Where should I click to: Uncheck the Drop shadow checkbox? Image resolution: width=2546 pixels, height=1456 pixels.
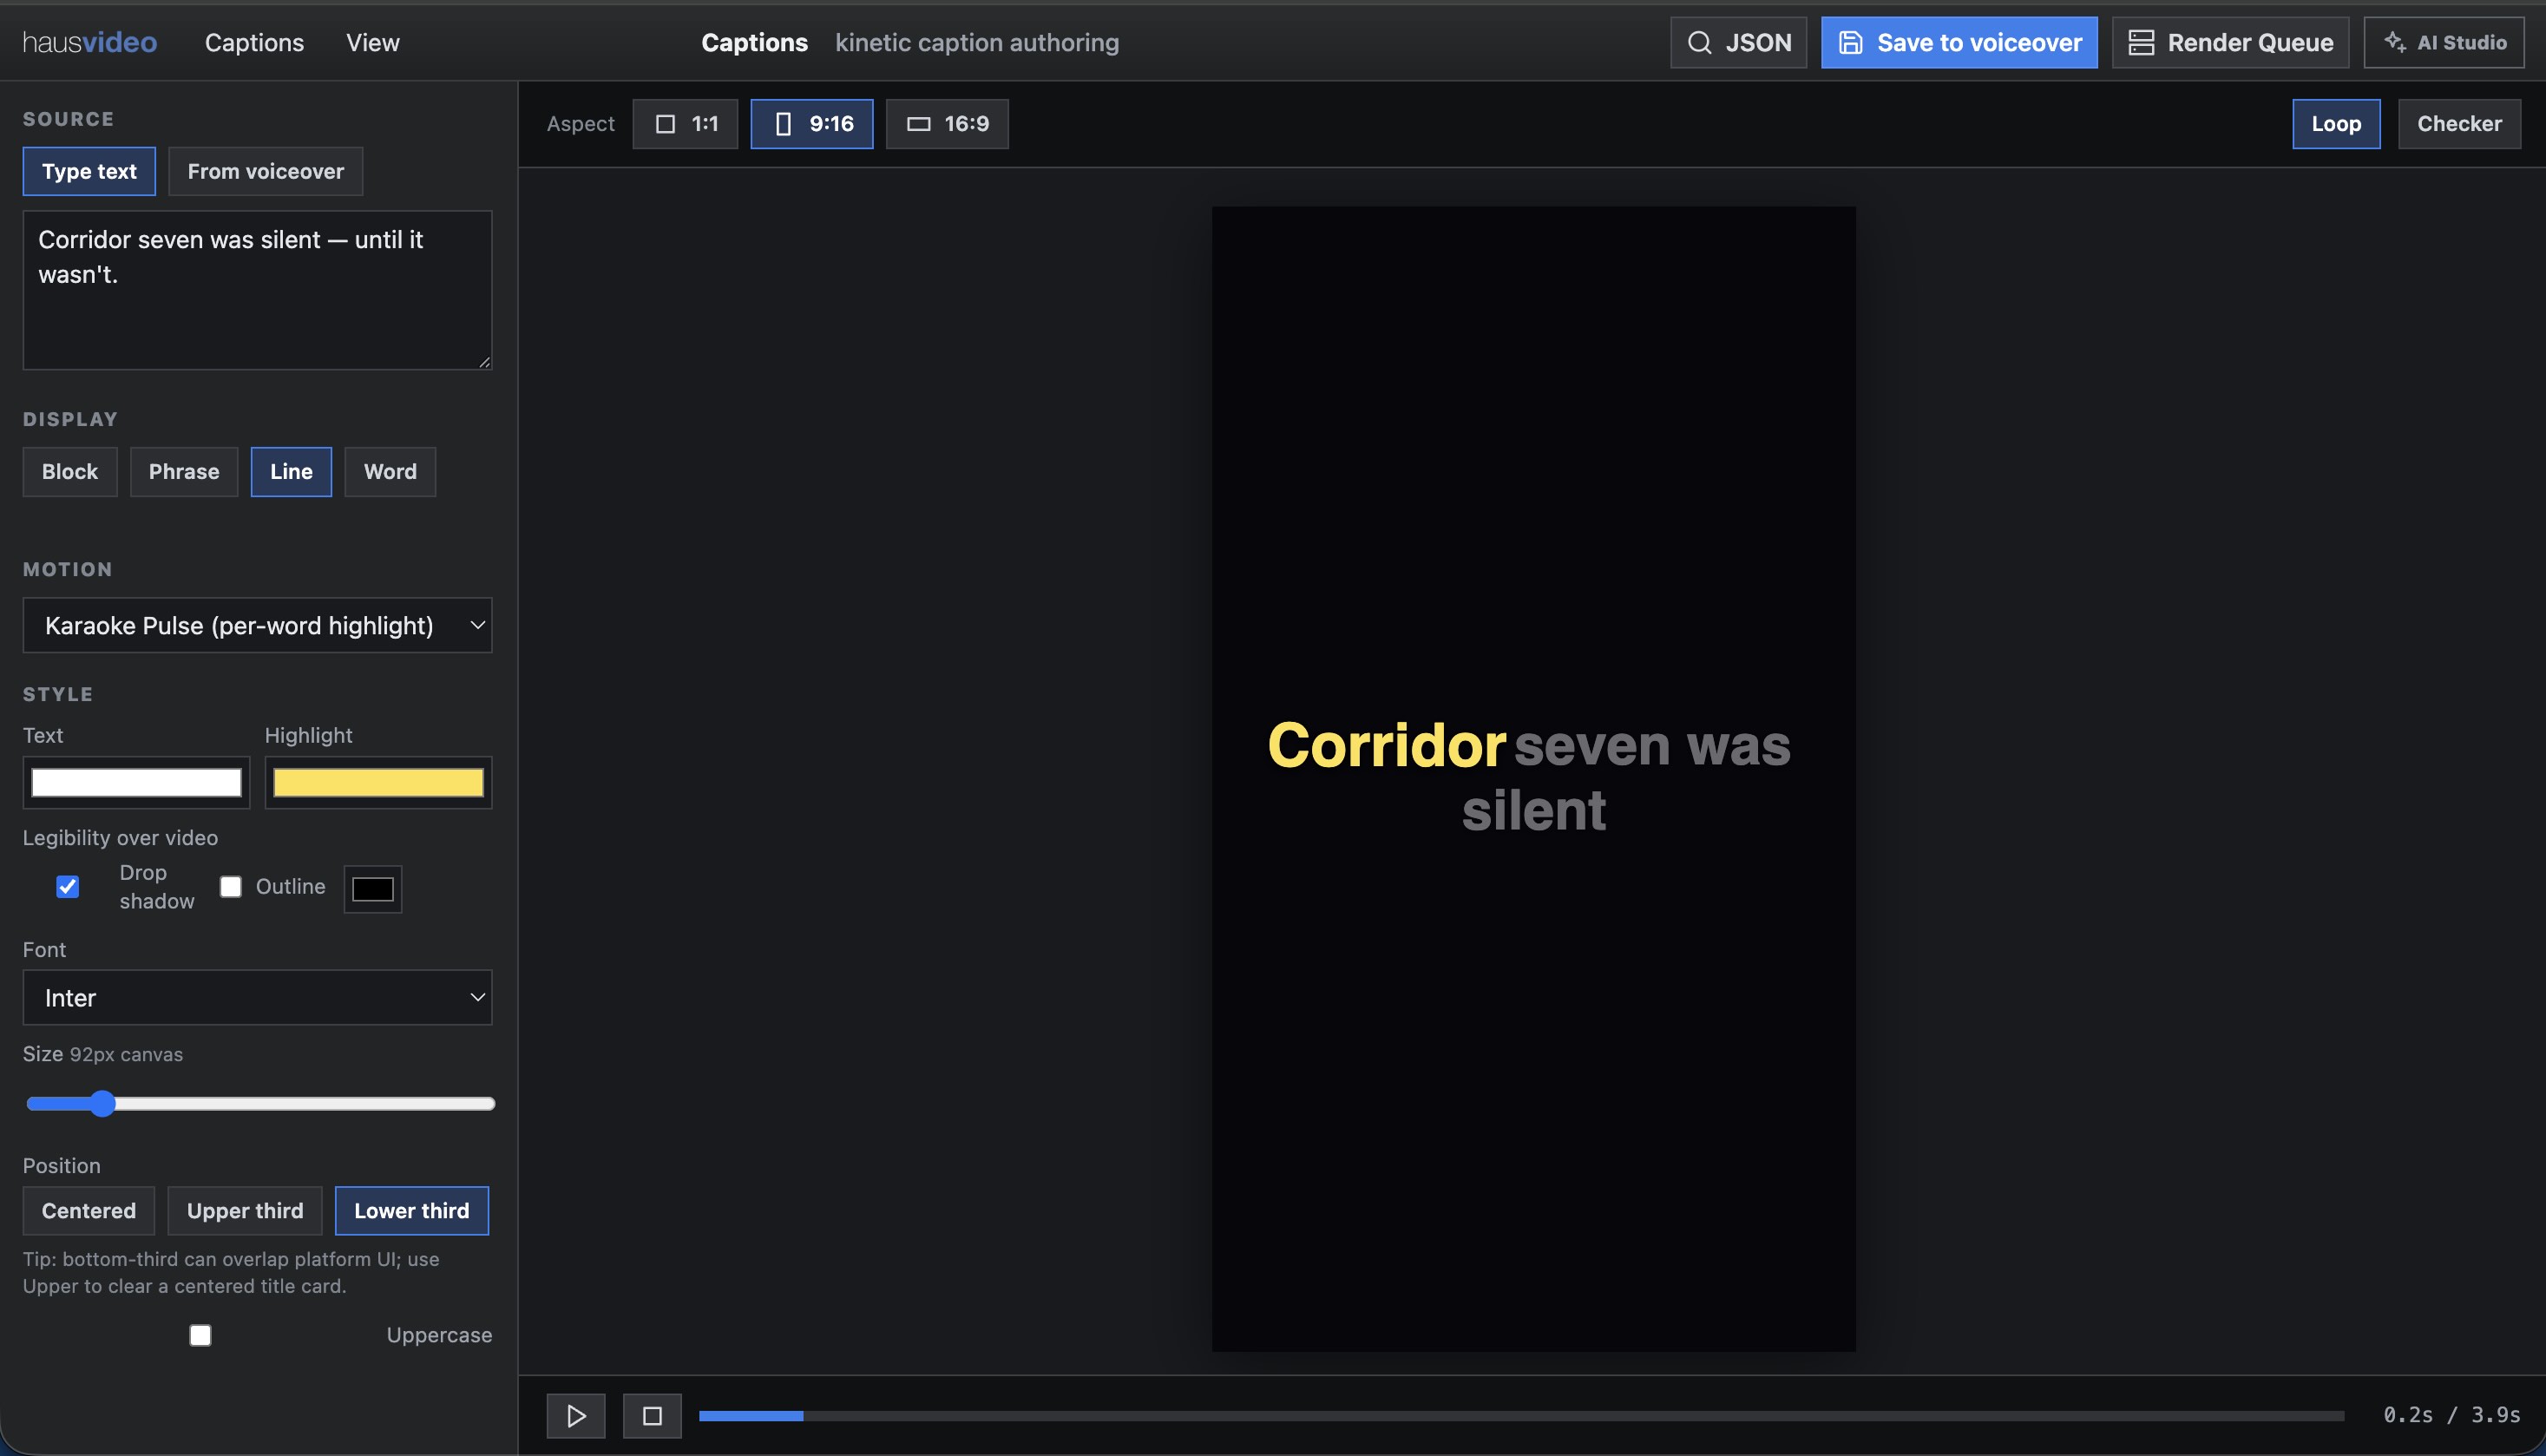[x=67, y=886]
